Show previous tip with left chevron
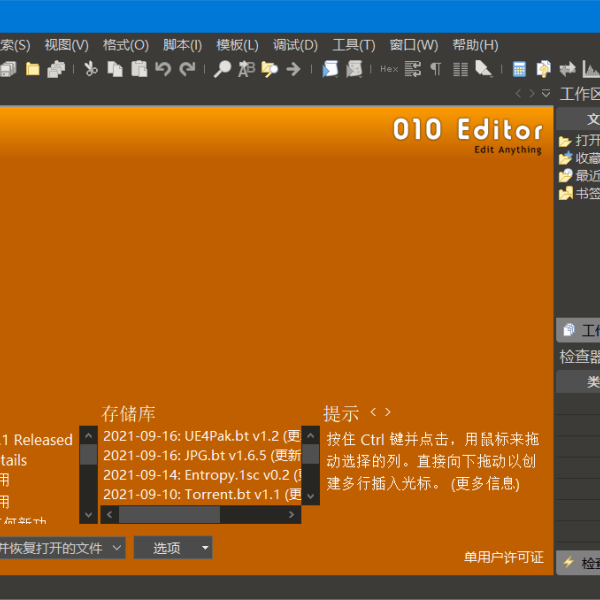600x600 pixels. [373, 412]
